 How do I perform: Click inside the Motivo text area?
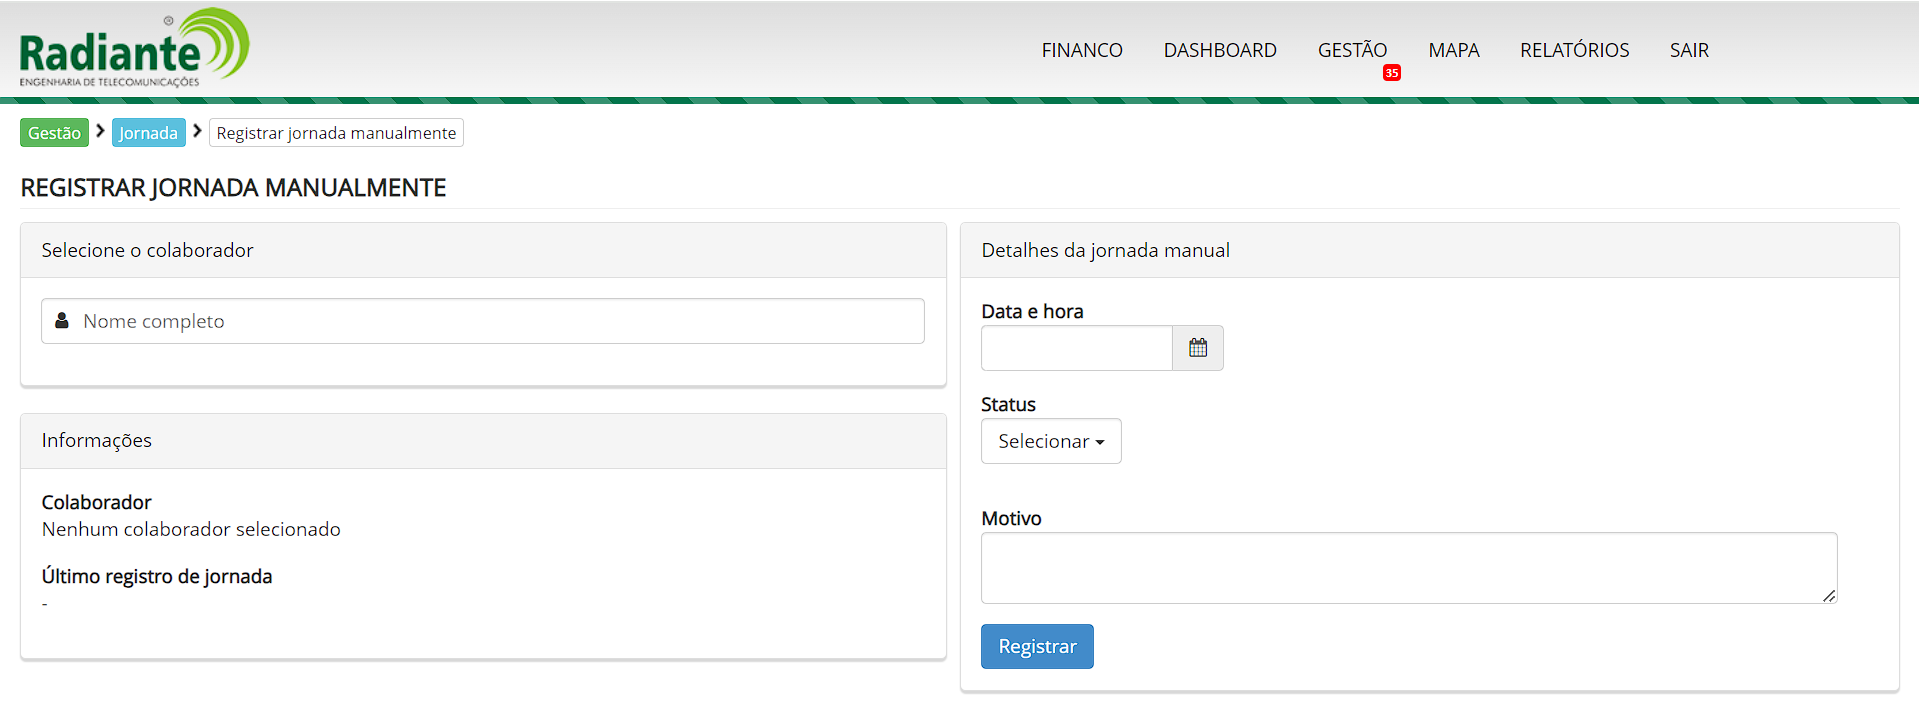pyautogui.click(x=1400, y=567)
